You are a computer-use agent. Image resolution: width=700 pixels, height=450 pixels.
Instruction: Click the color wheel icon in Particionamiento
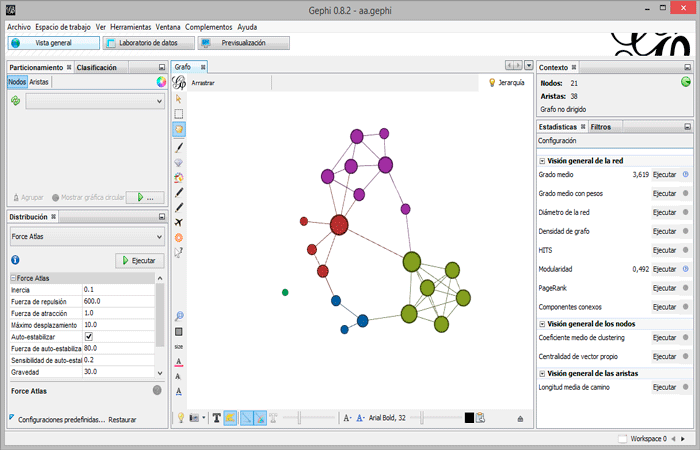coord(161,82)
